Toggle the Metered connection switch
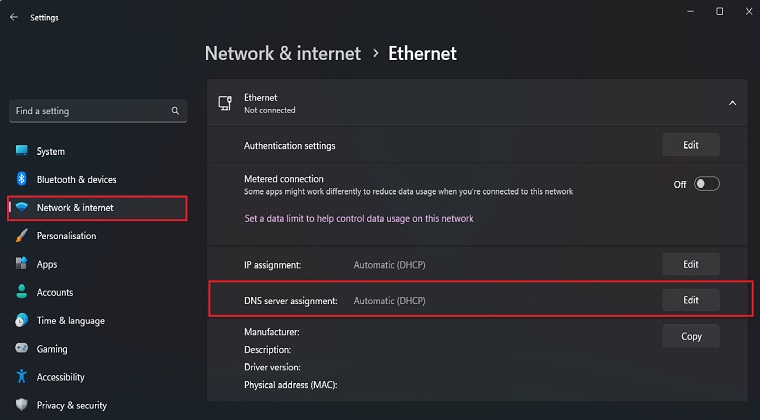The width and height of the screenshot is (760, 420). click(706, 184)
